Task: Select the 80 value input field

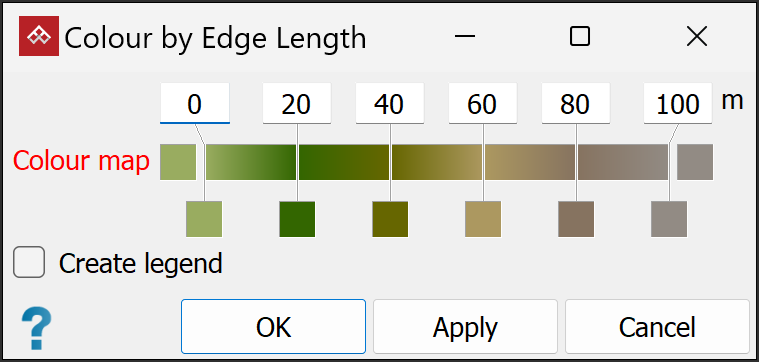Action: point(576,103)
